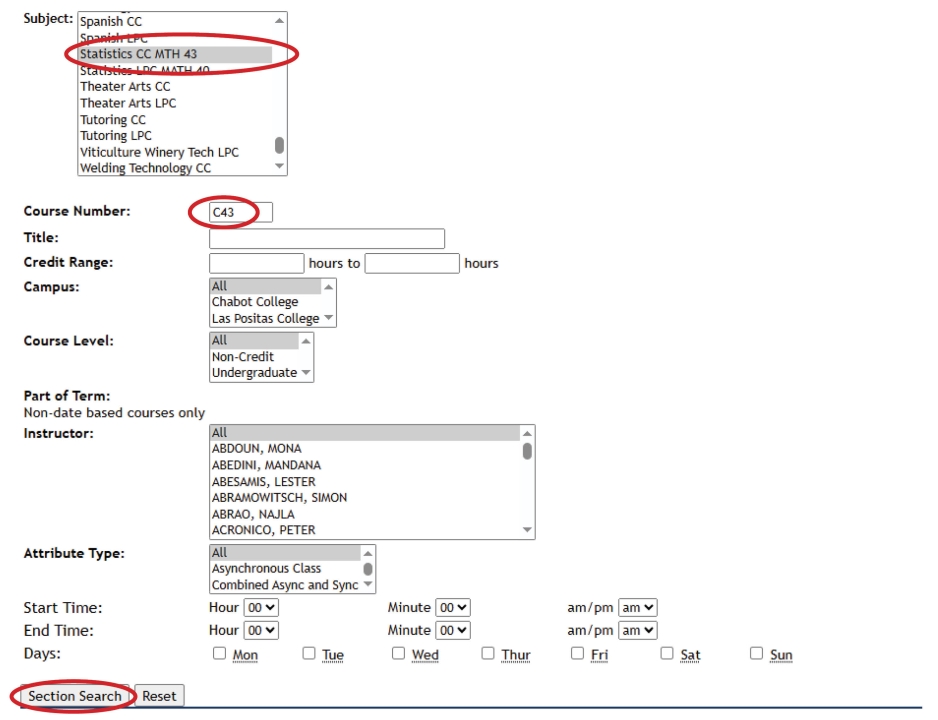Select Tutoring LPC subject
The image size is (938, 720).
[x=176, y=136]
